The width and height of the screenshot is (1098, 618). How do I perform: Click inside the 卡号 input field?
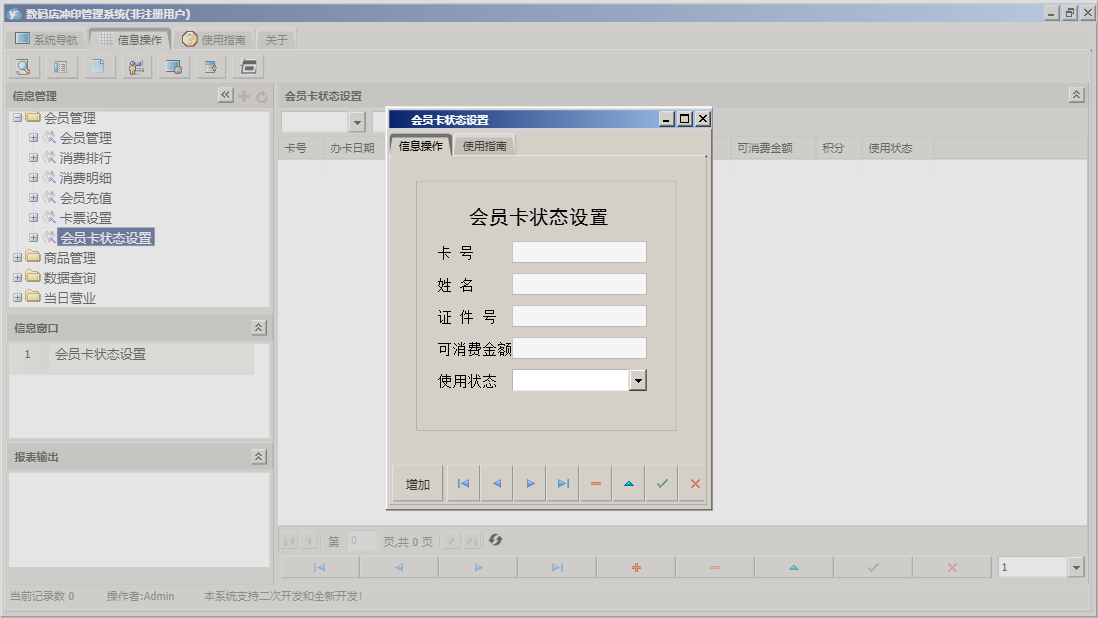(578, 251)
